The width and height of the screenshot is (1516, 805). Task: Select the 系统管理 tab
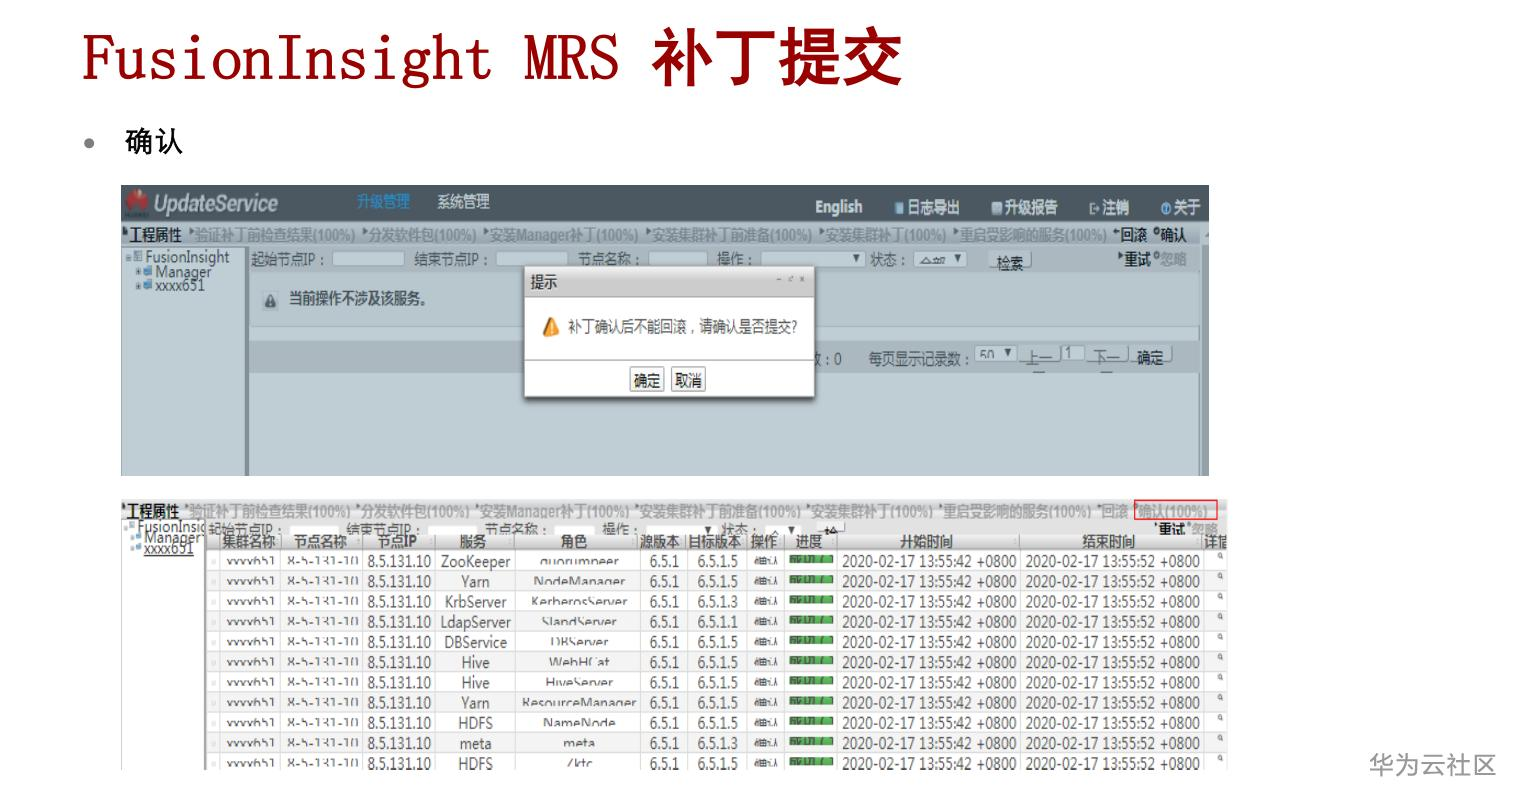463,202
